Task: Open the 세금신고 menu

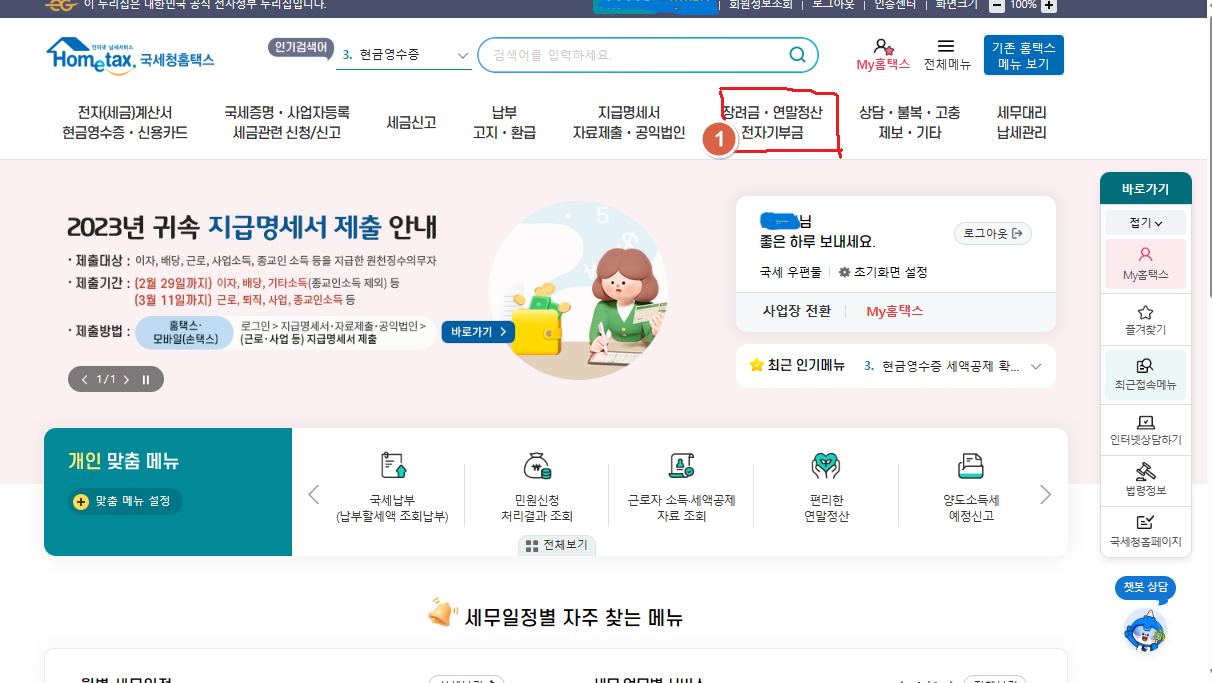Action: click(411, 122)
